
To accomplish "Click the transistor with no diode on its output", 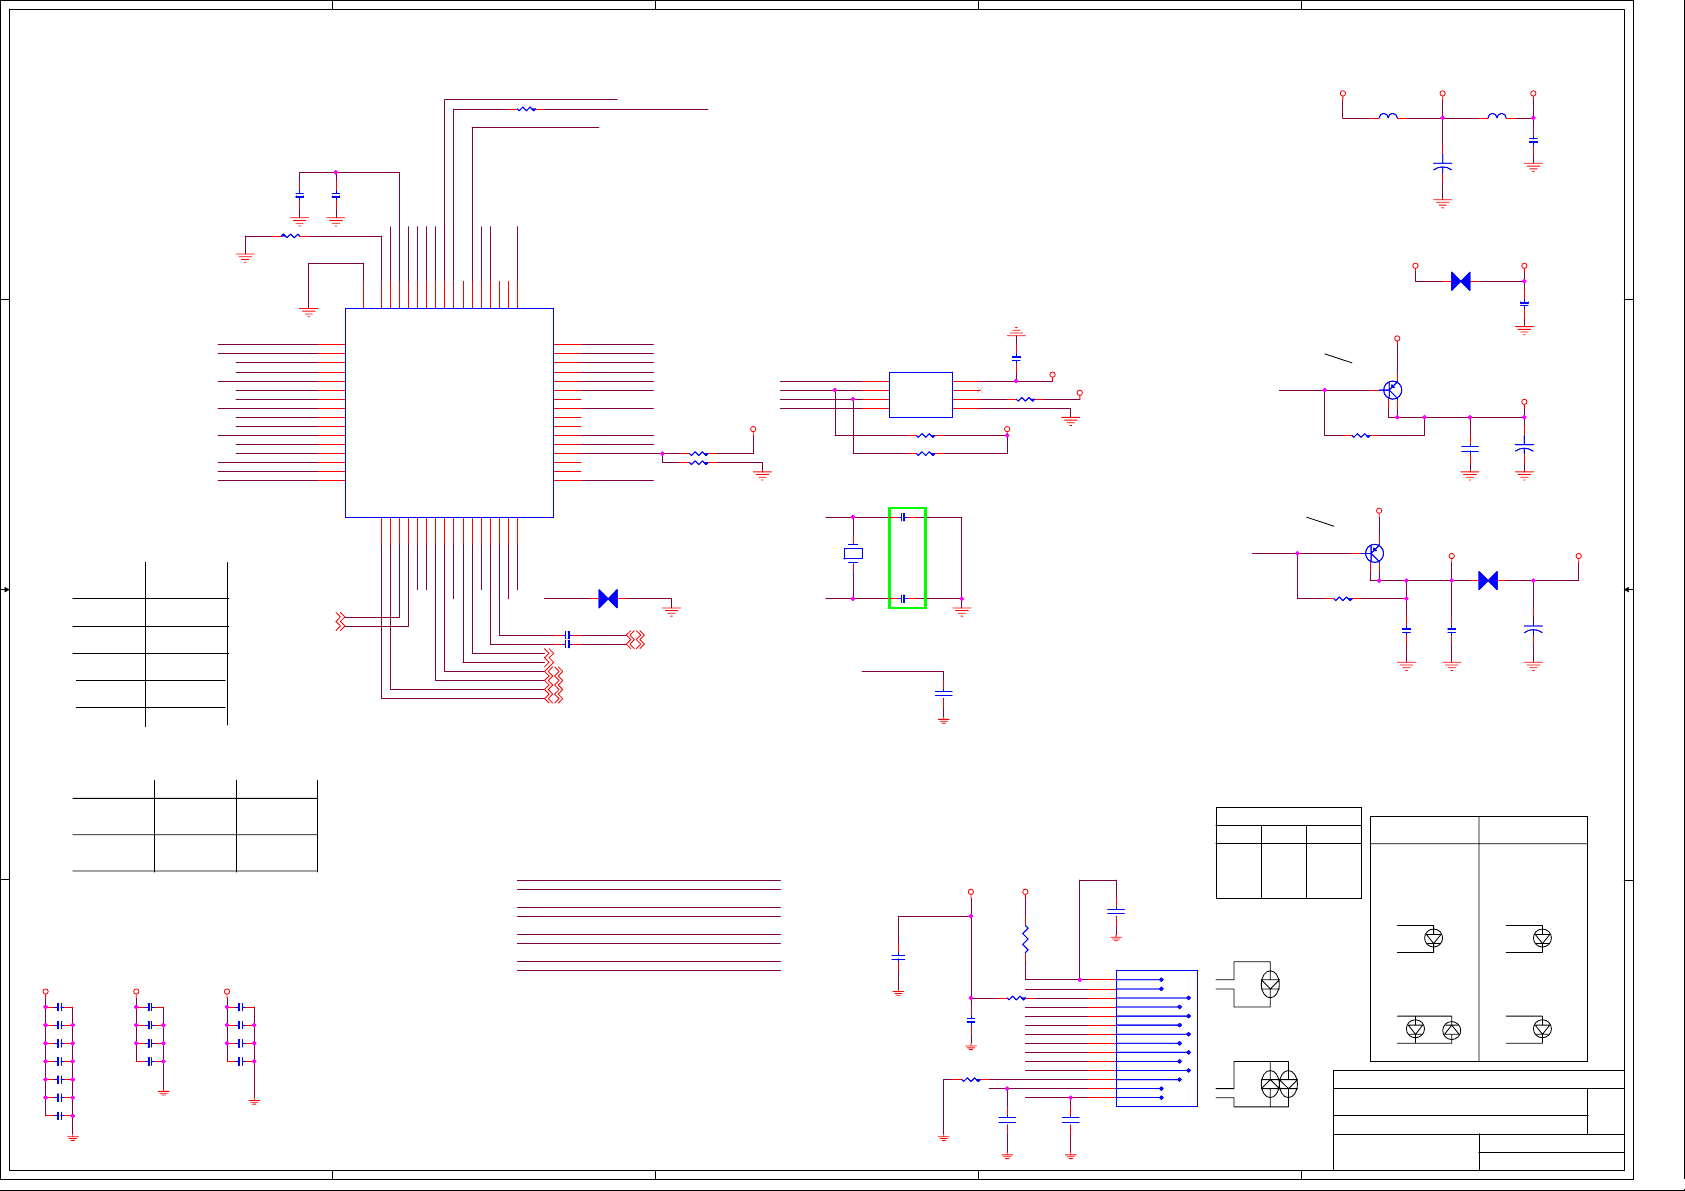I will coord(1393,390).
